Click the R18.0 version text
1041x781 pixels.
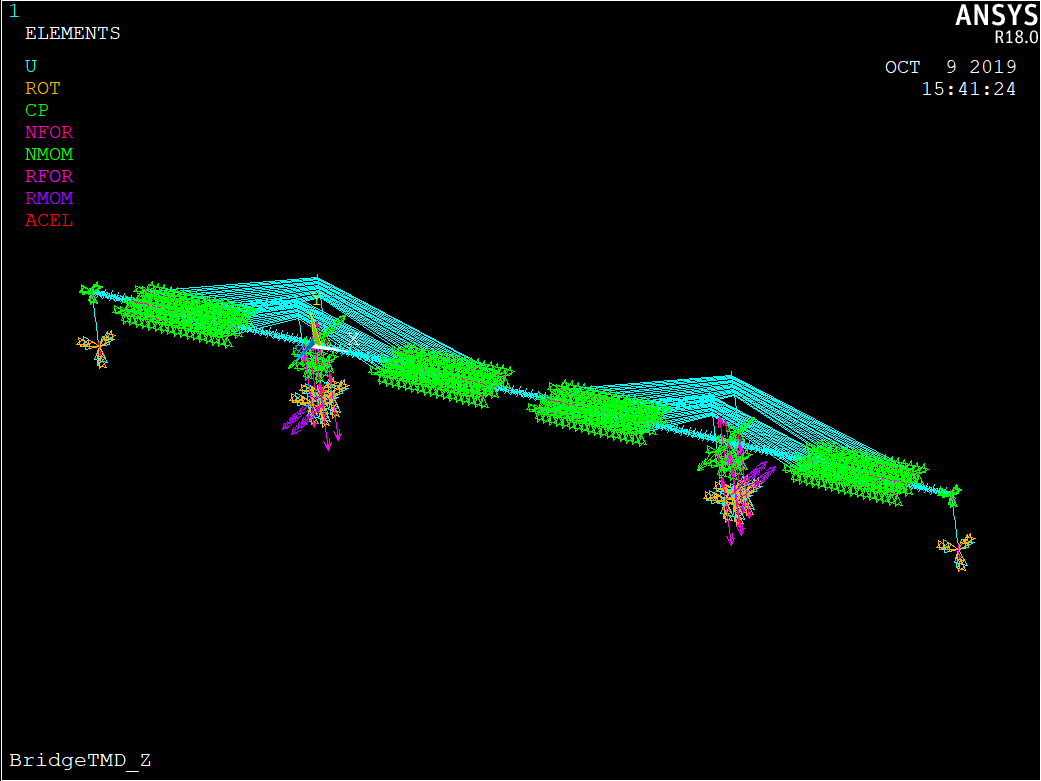click(1015, 37)
